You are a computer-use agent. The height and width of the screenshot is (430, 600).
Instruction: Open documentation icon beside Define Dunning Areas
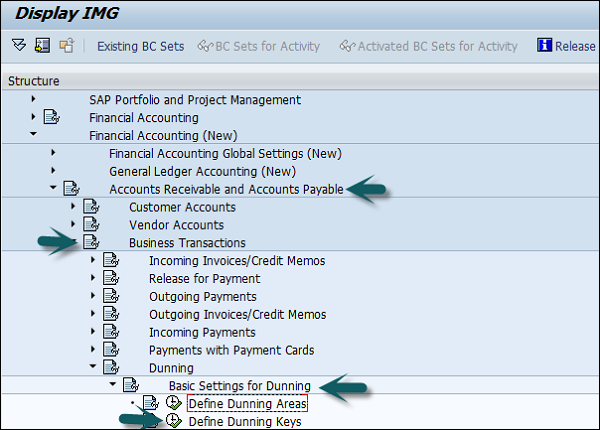[x=151, y=404]
